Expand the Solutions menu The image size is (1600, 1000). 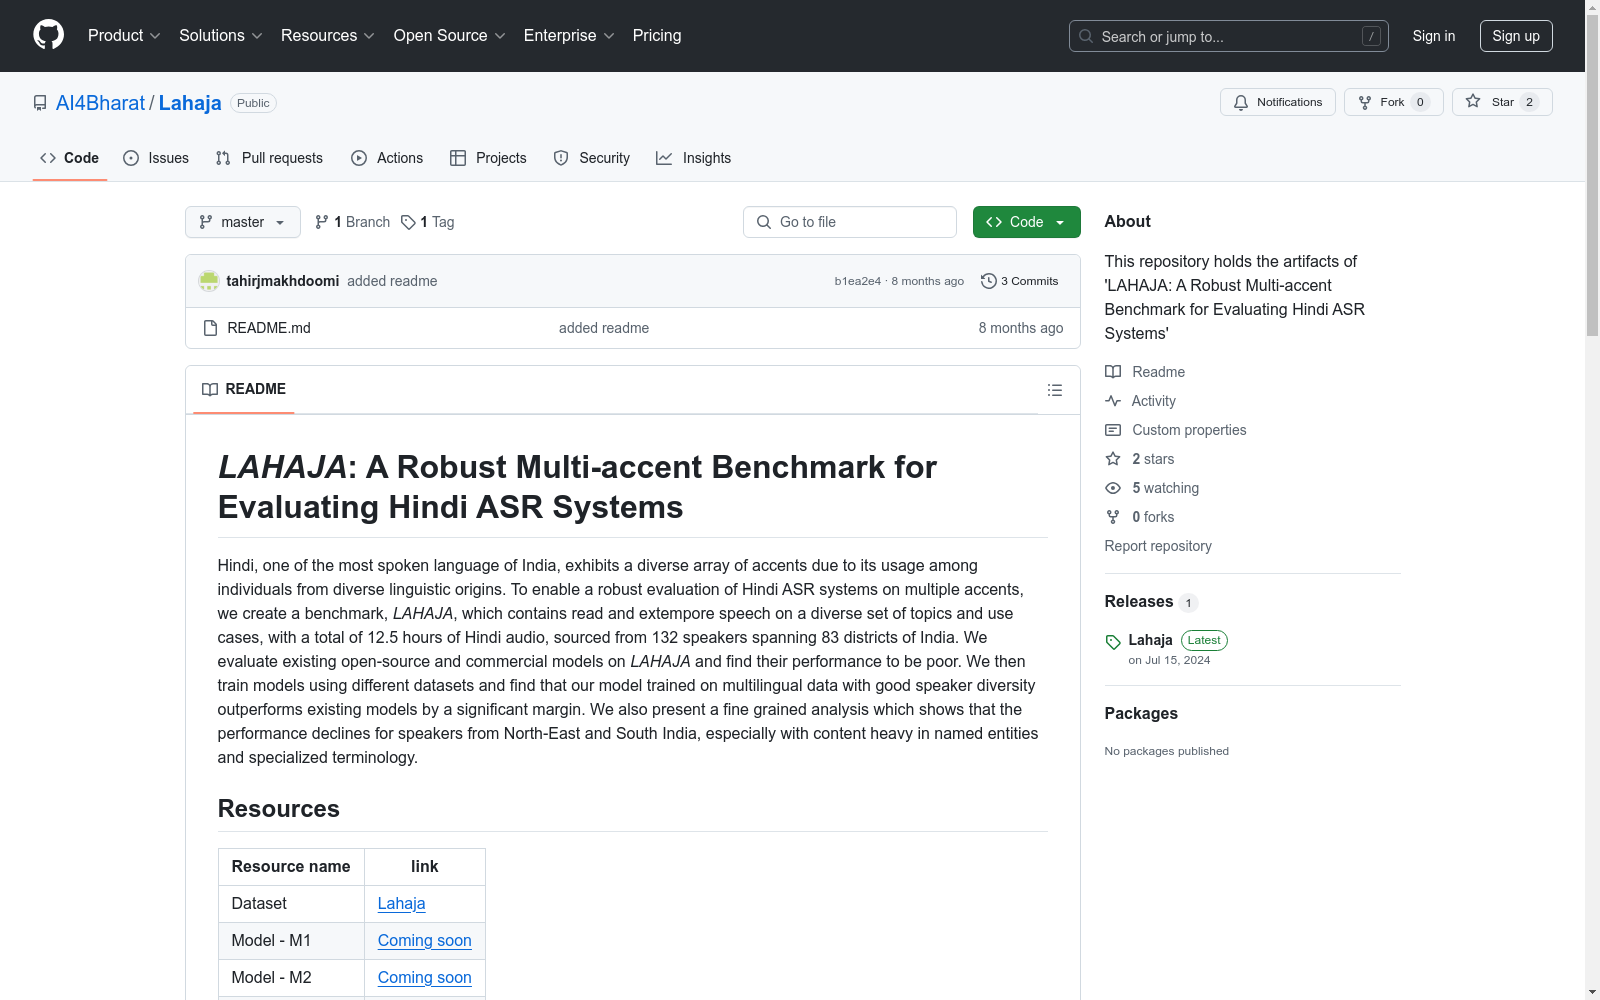pos(221,36)
